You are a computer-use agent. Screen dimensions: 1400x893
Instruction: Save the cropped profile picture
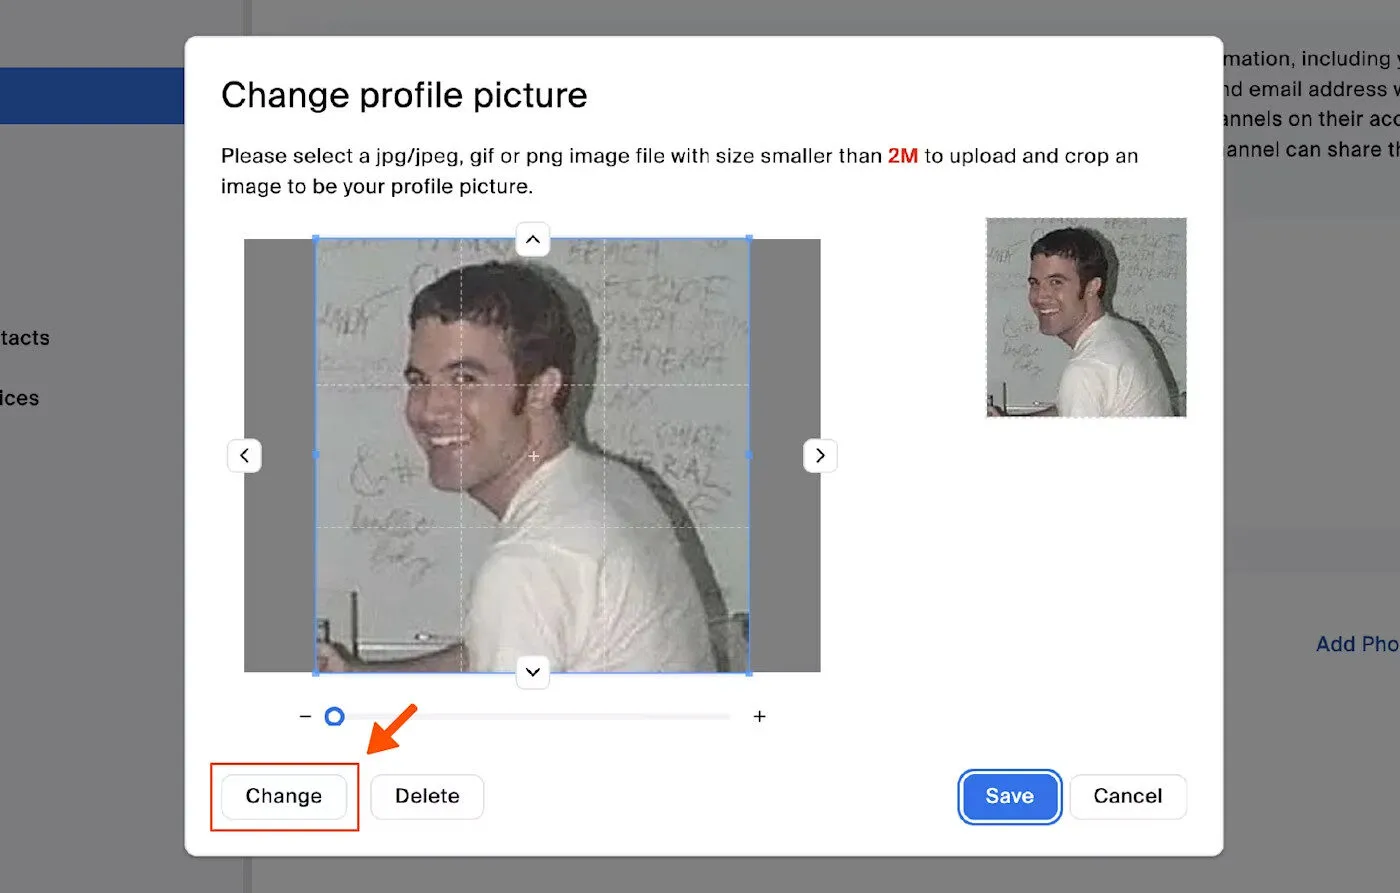coord(1009,796)
